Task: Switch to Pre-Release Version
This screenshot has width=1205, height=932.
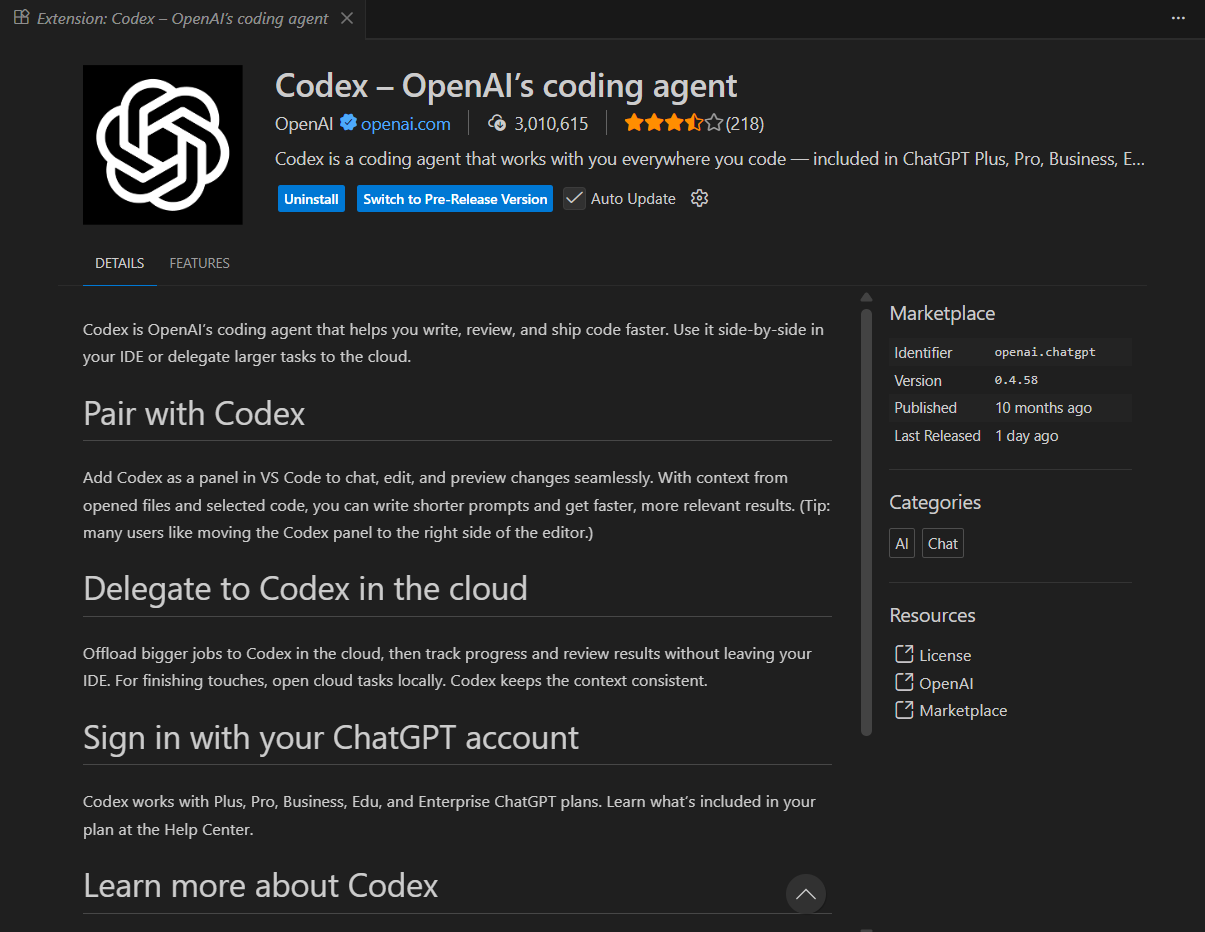Action: tap(455, 199)
